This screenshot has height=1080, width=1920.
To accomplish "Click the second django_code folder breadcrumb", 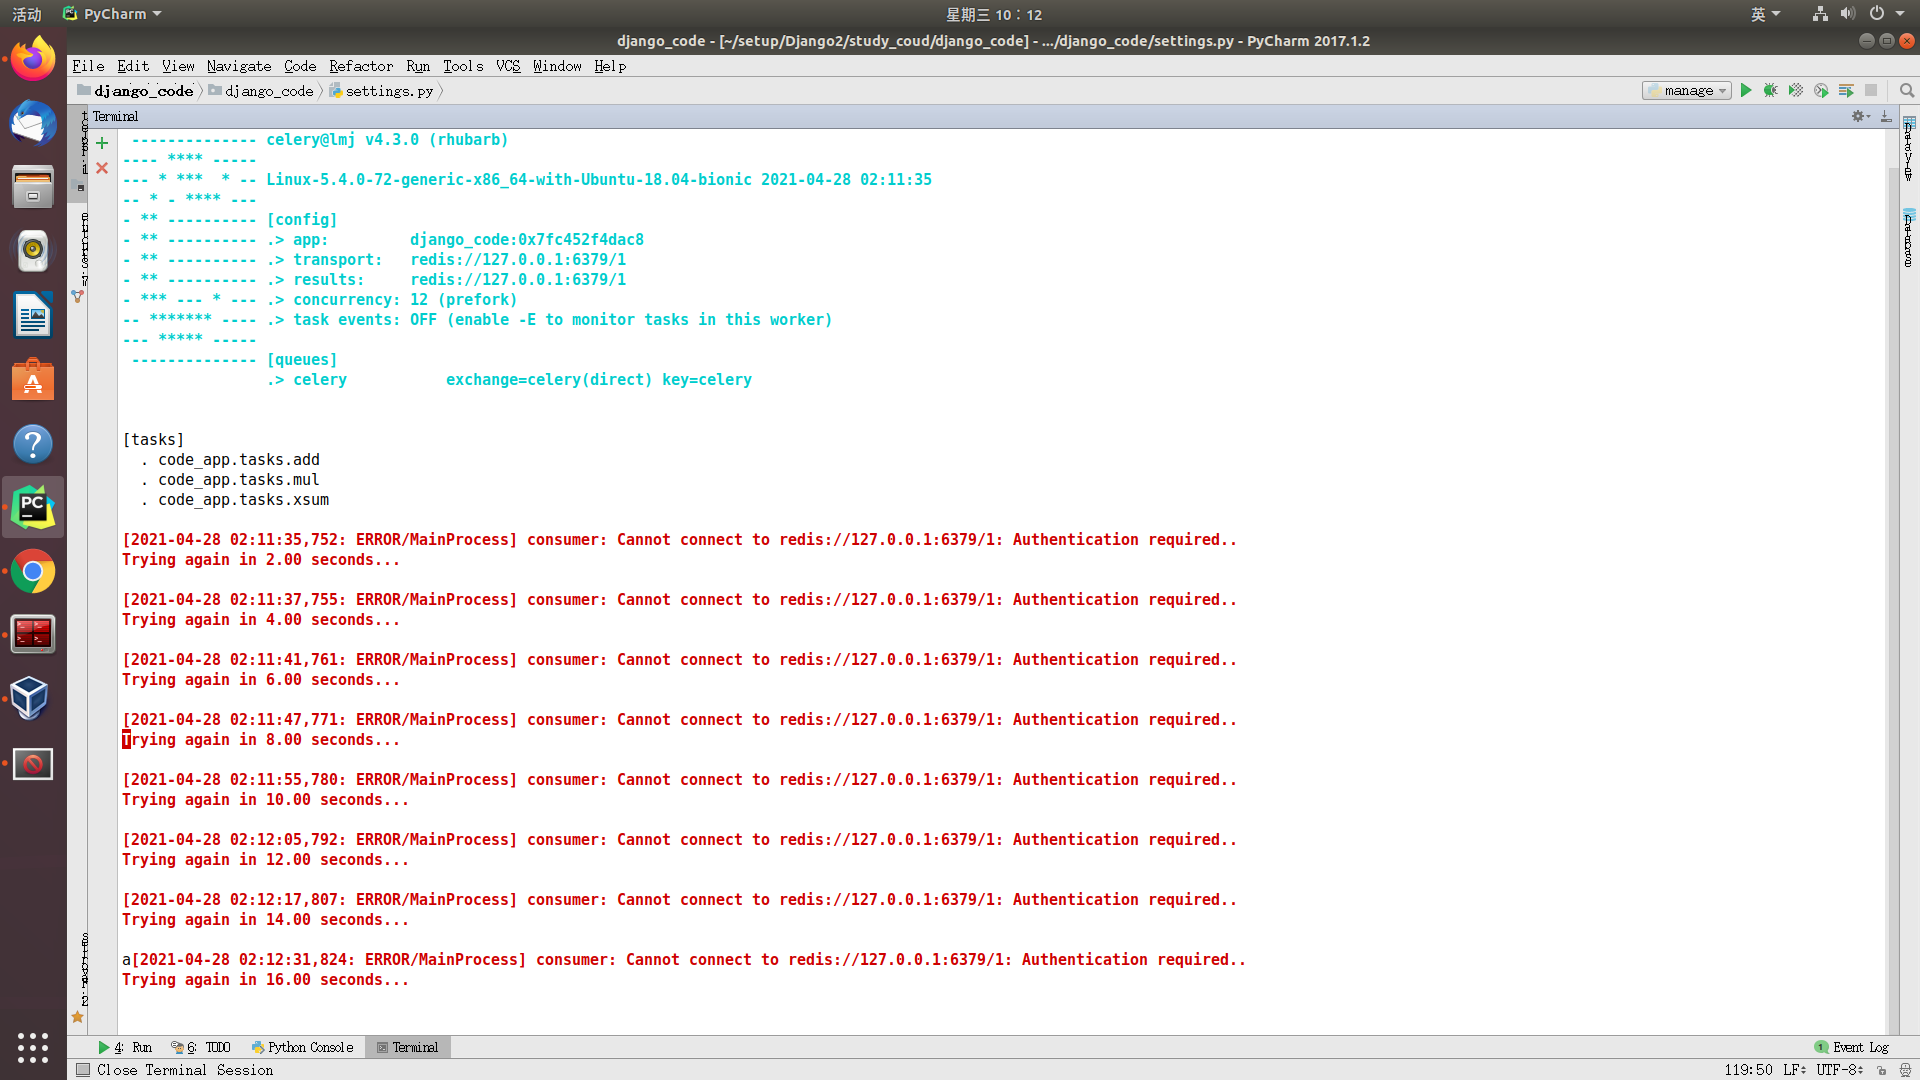I will pos(261,91).
